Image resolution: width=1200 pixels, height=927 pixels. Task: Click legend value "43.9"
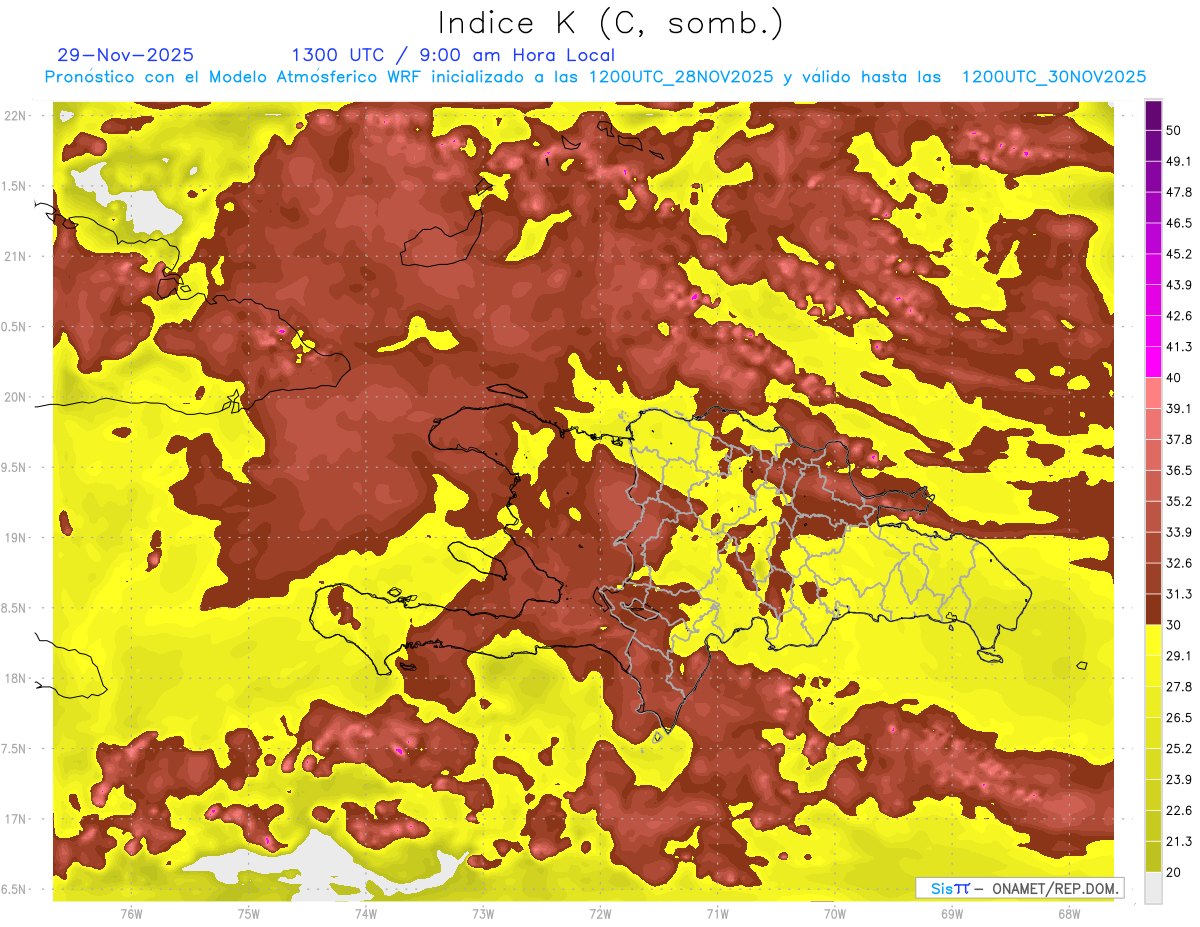click(1178, 285)
